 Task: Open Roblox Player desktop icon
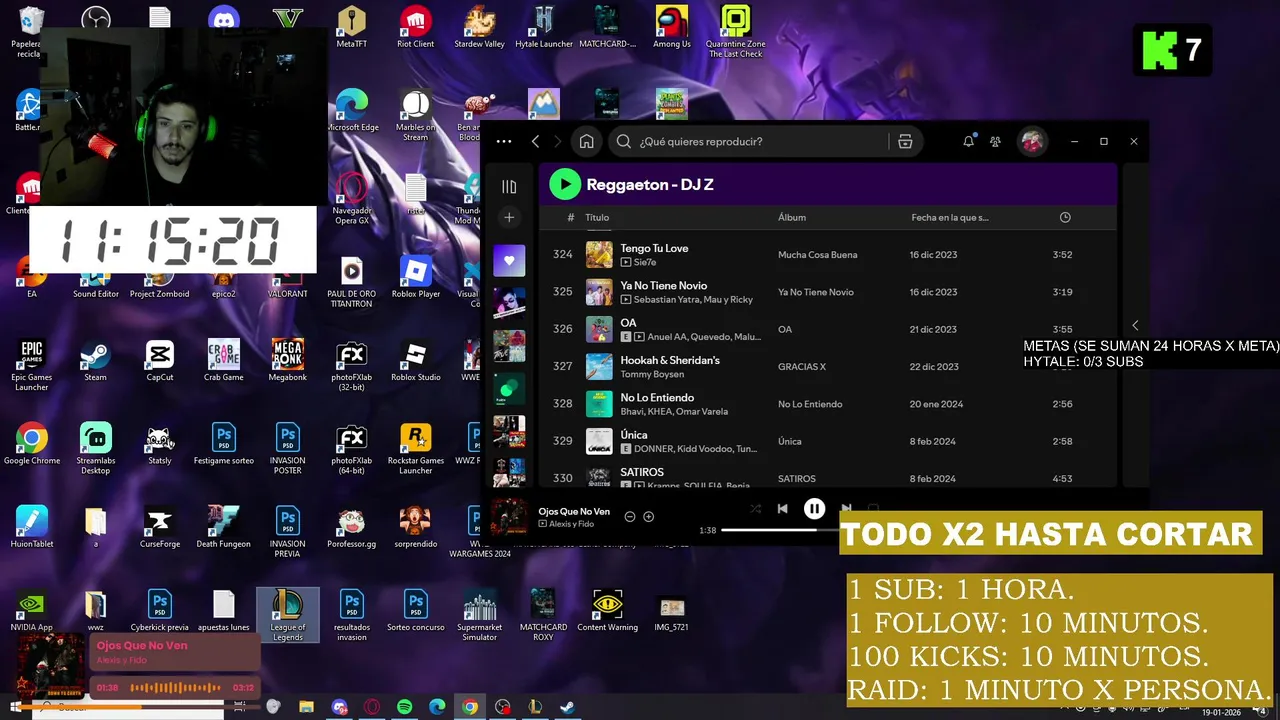click(415, 278)
